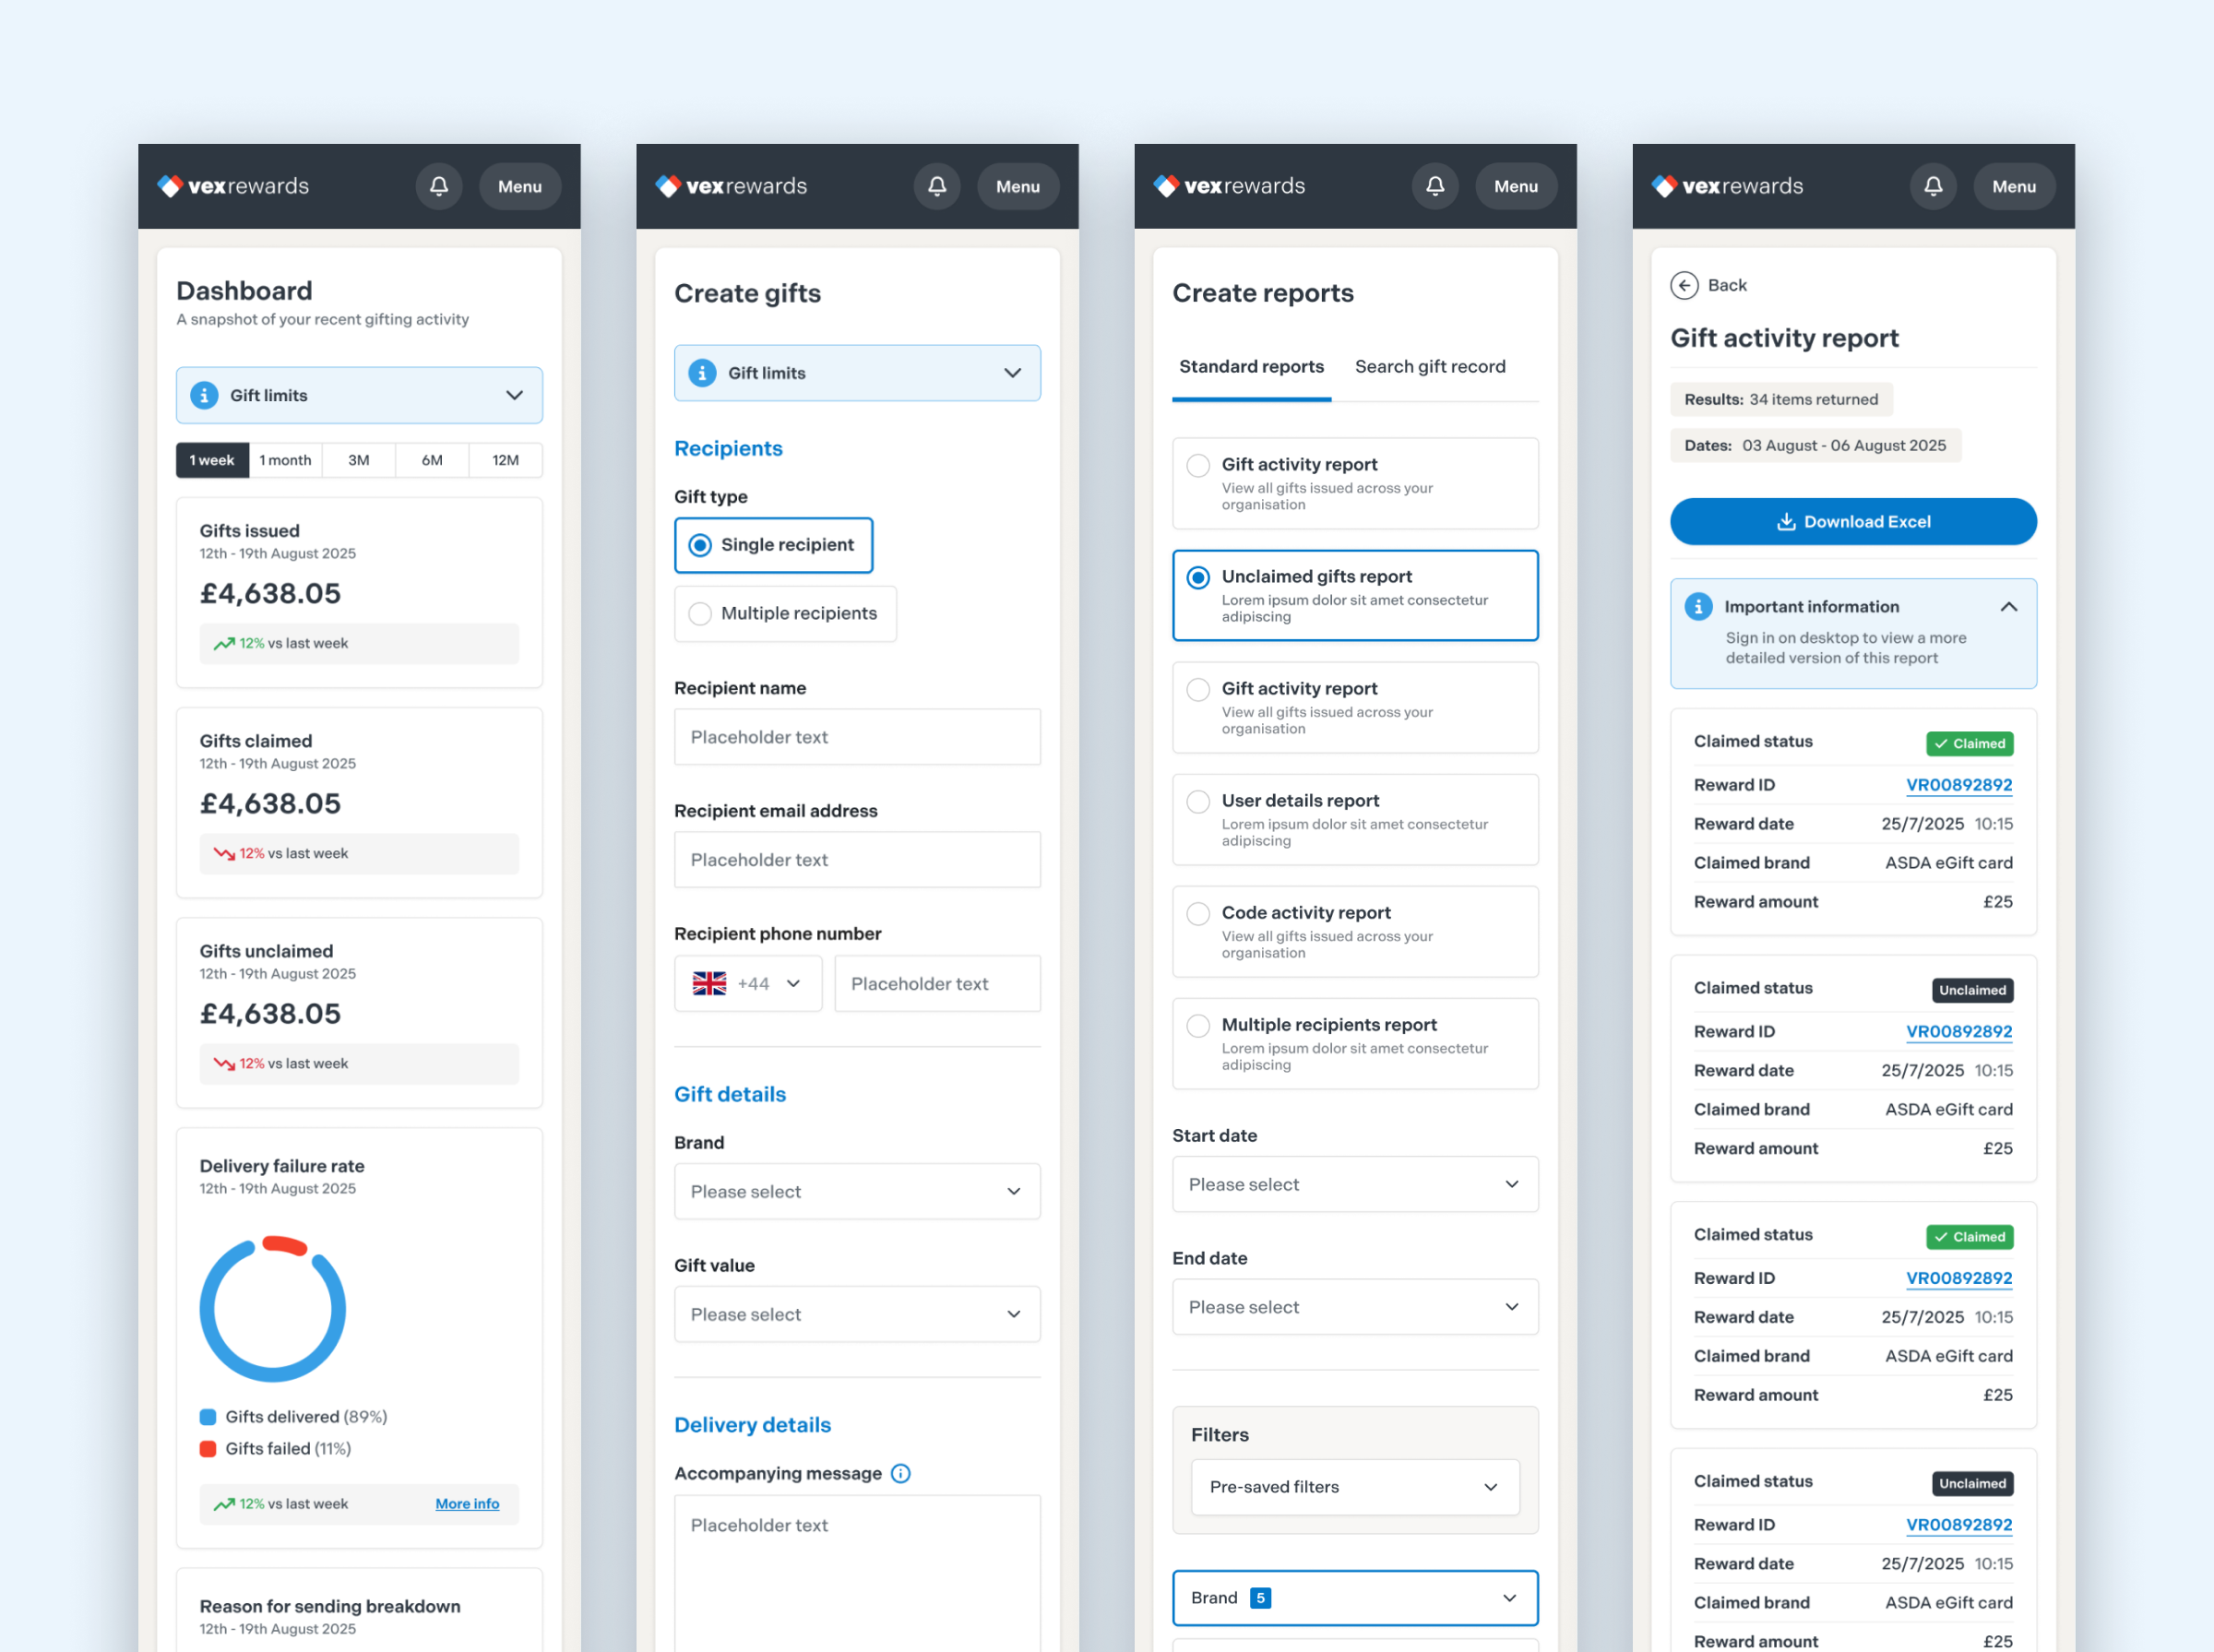Click the Download Excel button
The height and width of the screenshot is (1652, 2214).
1853,521
